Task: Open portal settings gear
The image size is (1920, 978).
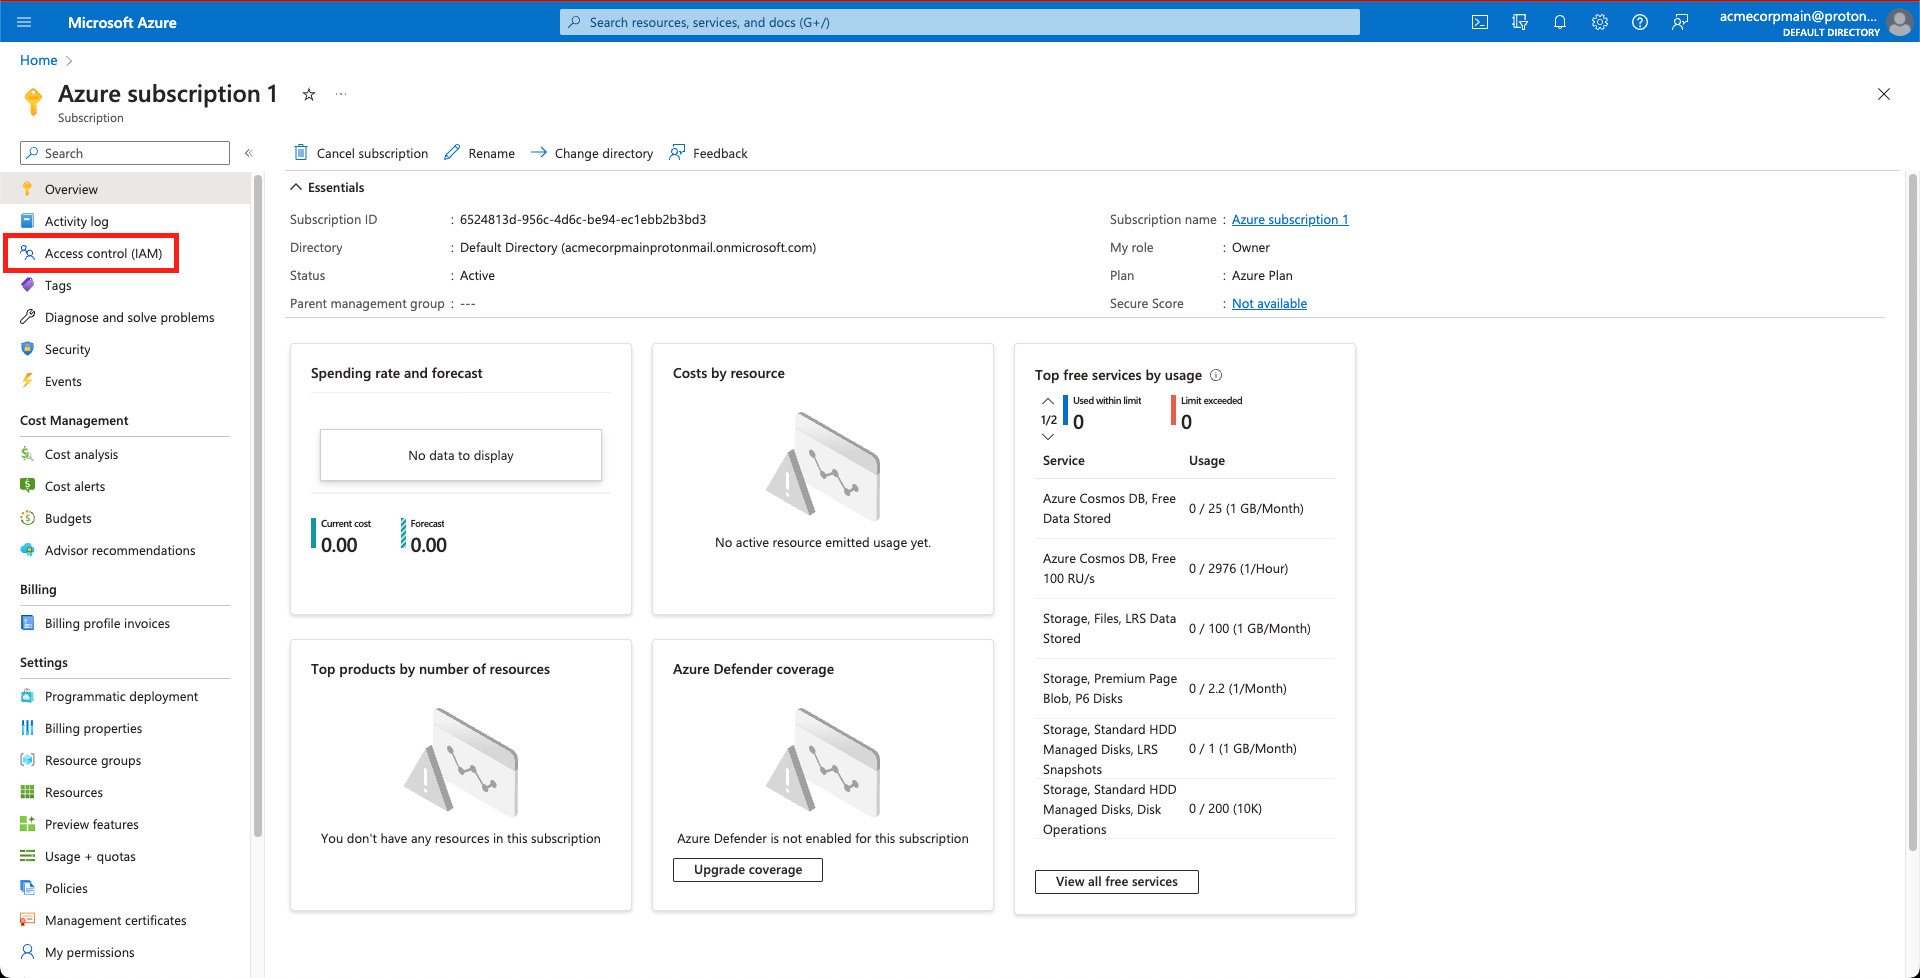Action: 1600,22
